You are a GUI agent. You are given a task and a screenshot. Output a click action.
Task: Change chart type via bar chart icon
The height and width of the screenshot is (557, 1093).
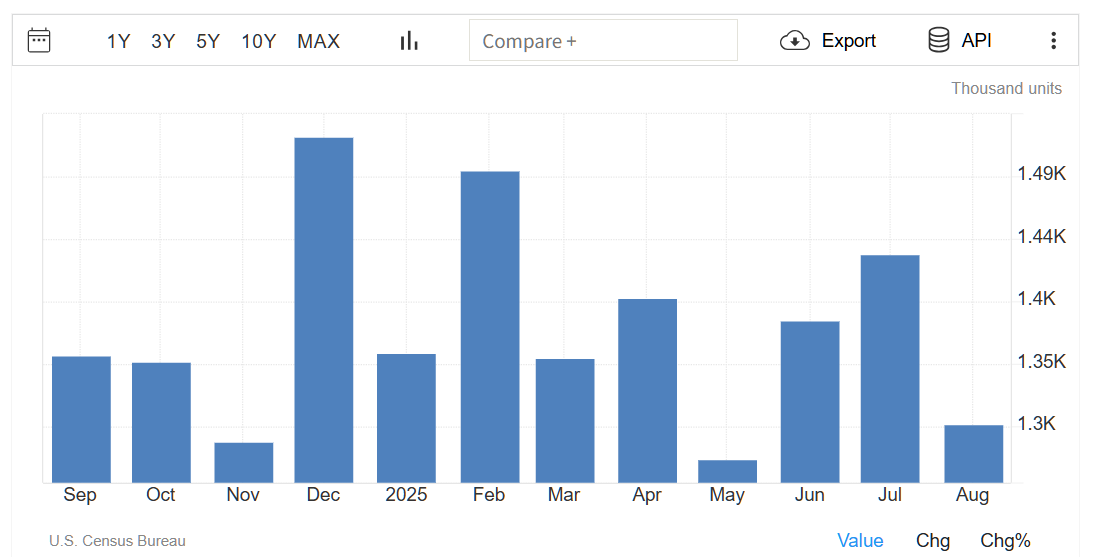click(409, 41)
